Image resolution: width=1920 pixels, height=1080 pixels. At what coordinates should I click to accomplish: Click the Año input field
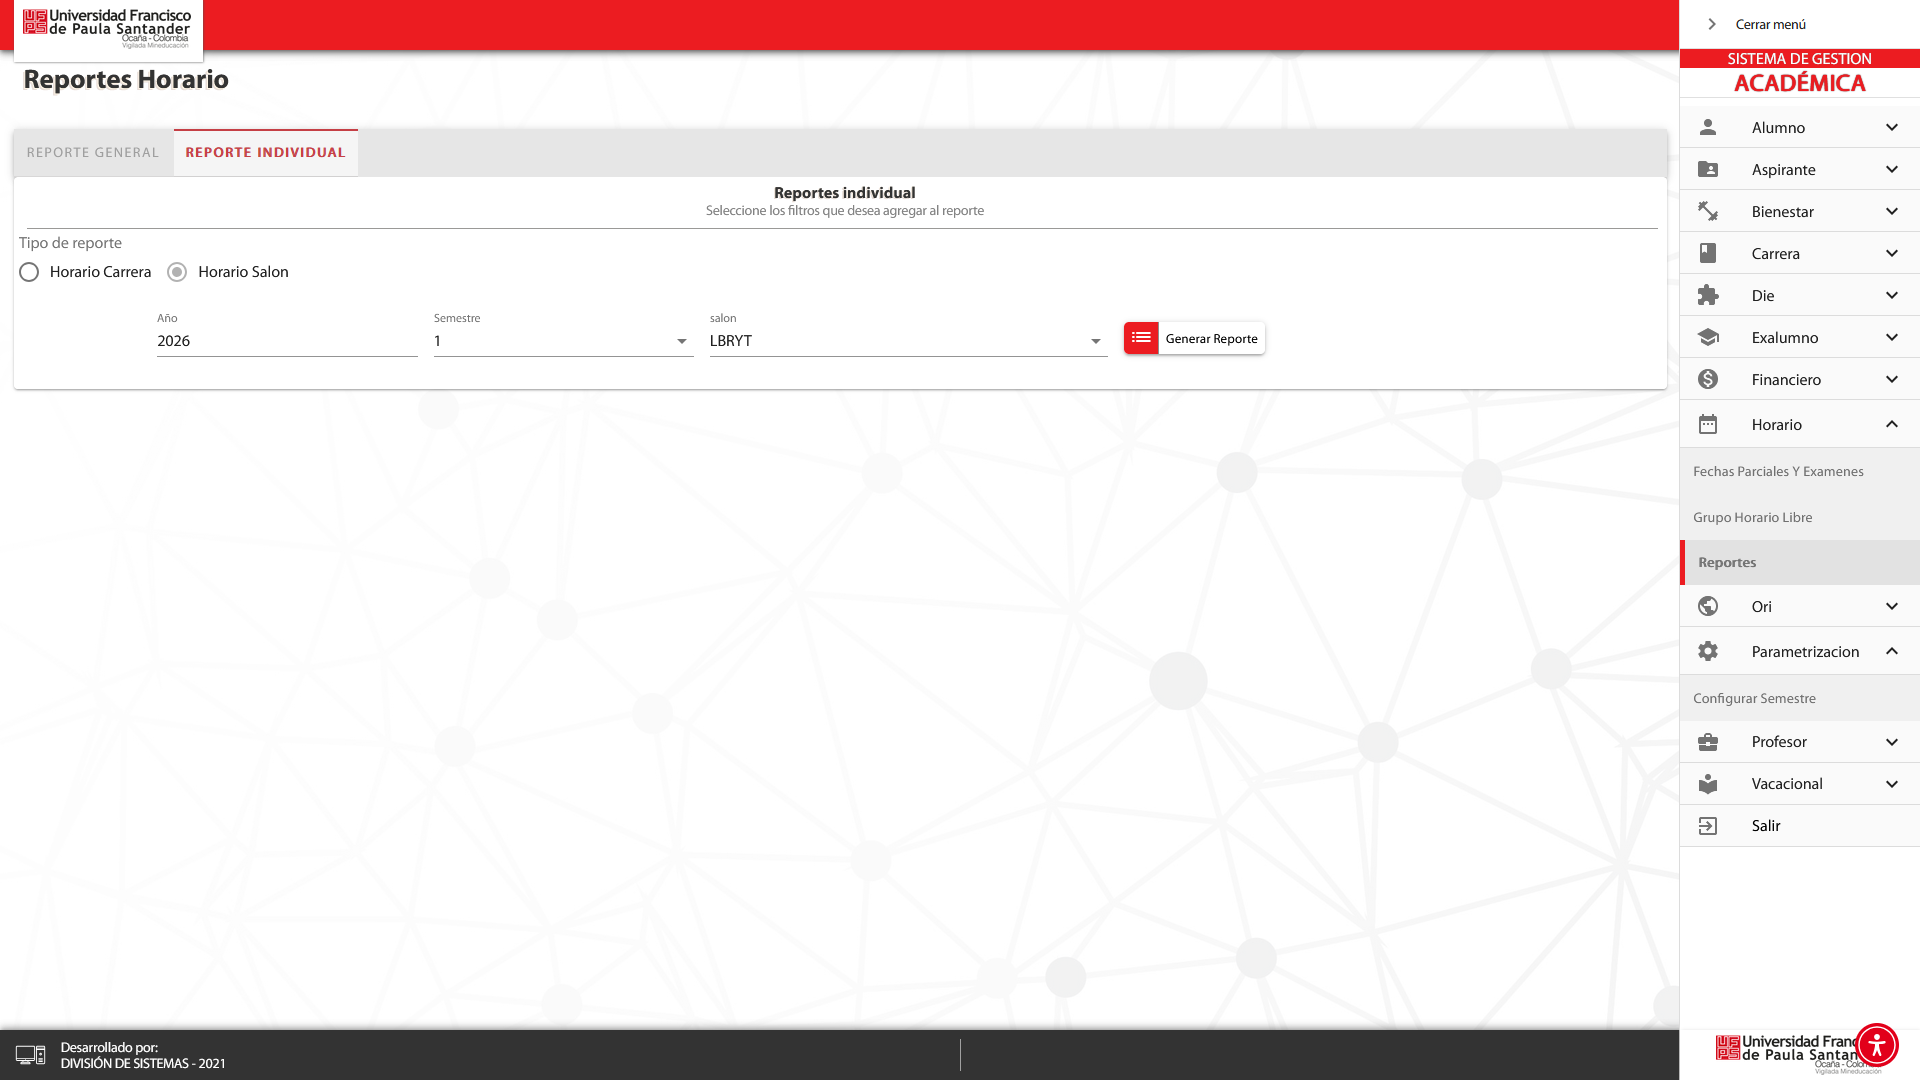(286, 341)
